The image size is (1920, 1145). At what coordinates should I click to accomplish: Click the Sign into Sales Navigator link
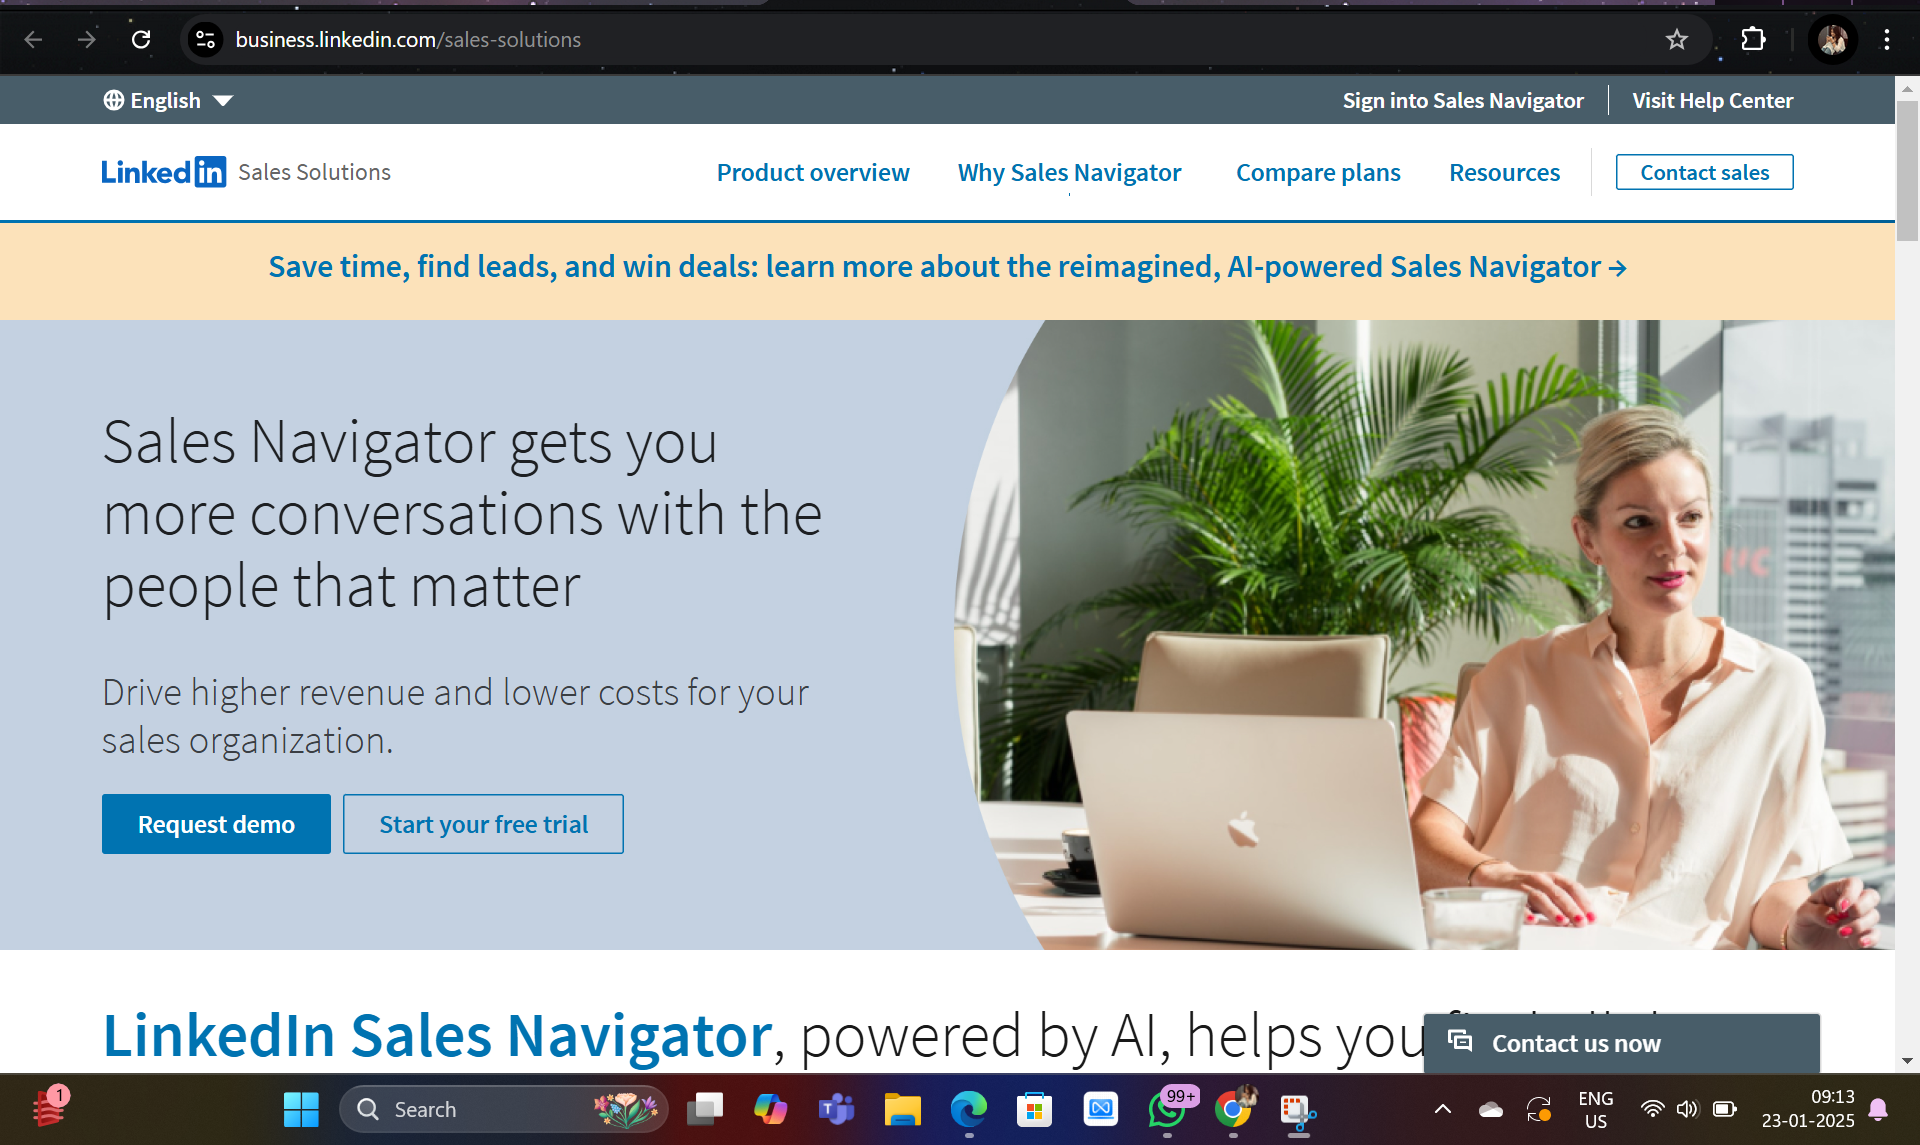pos(1464,100)
